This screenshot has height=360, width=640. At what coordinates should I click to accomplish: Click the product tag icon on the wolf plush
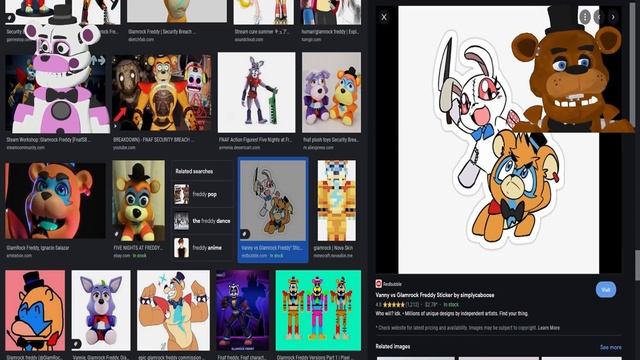[76, 344]
